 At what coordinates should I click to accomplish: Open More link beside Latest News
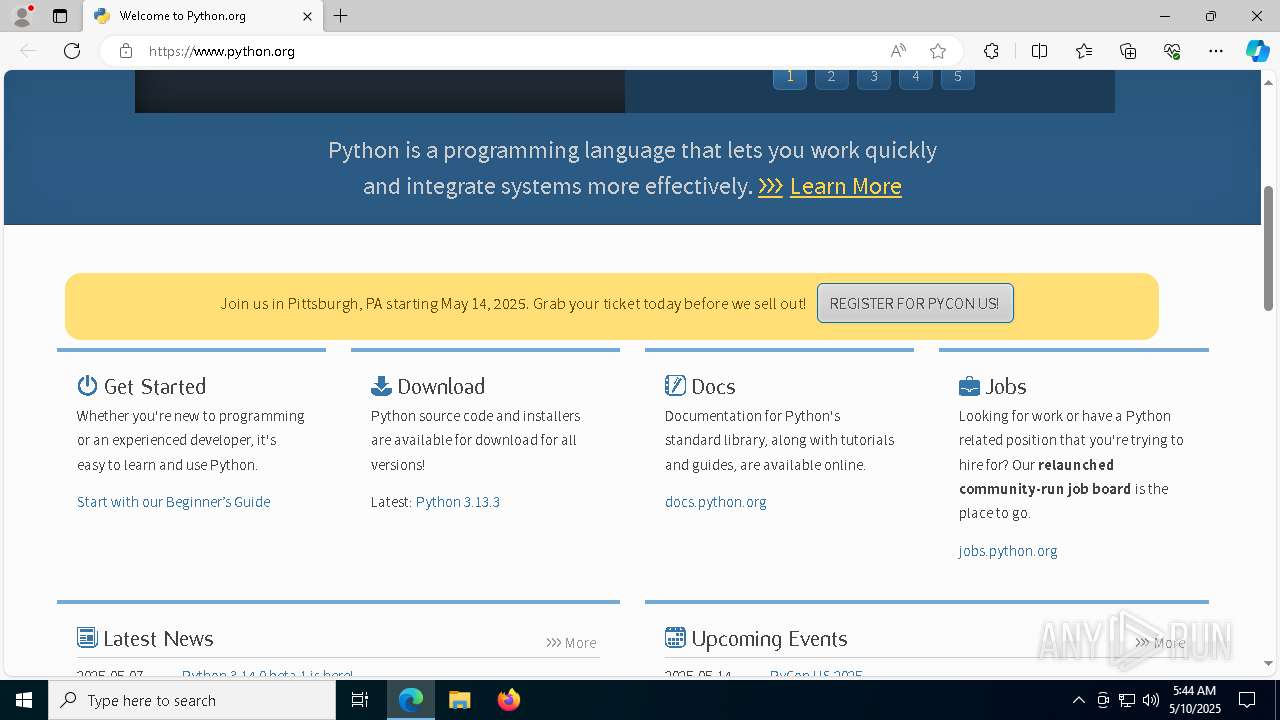click(x=571, y=643)
